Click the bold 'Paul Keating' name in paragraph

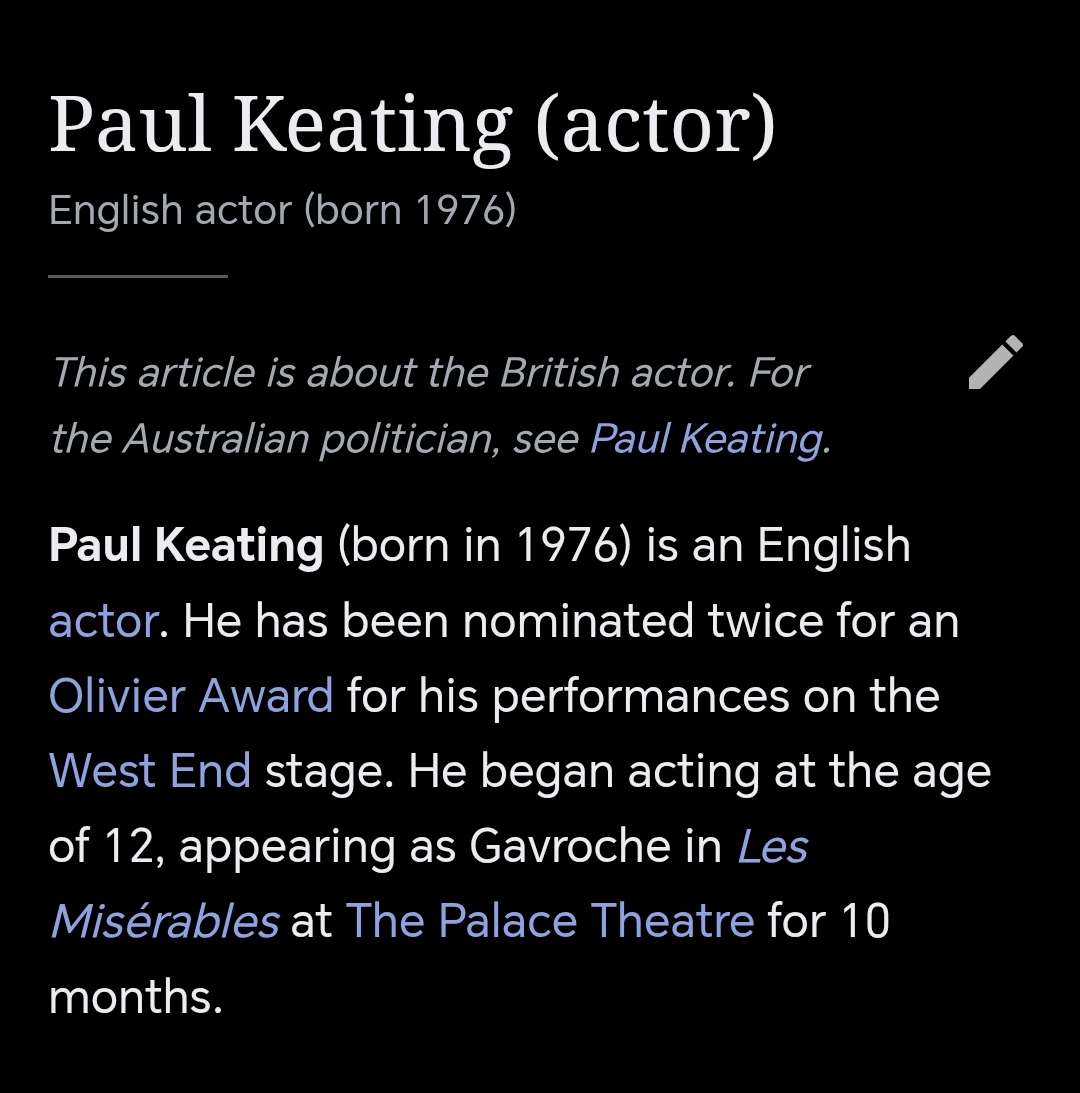click(x=186, y=547)
